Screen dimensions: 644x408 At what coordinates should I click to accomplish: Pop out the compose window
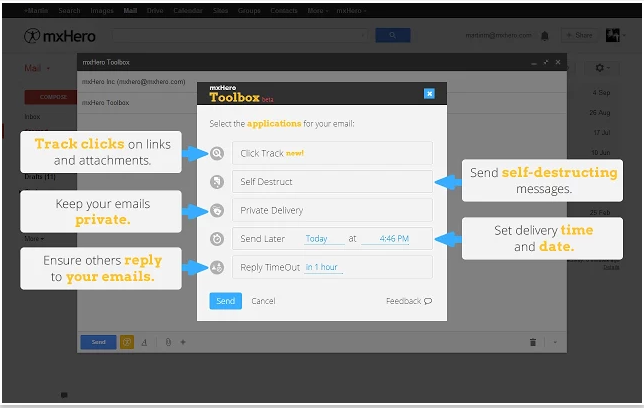(x=546, y=62)
